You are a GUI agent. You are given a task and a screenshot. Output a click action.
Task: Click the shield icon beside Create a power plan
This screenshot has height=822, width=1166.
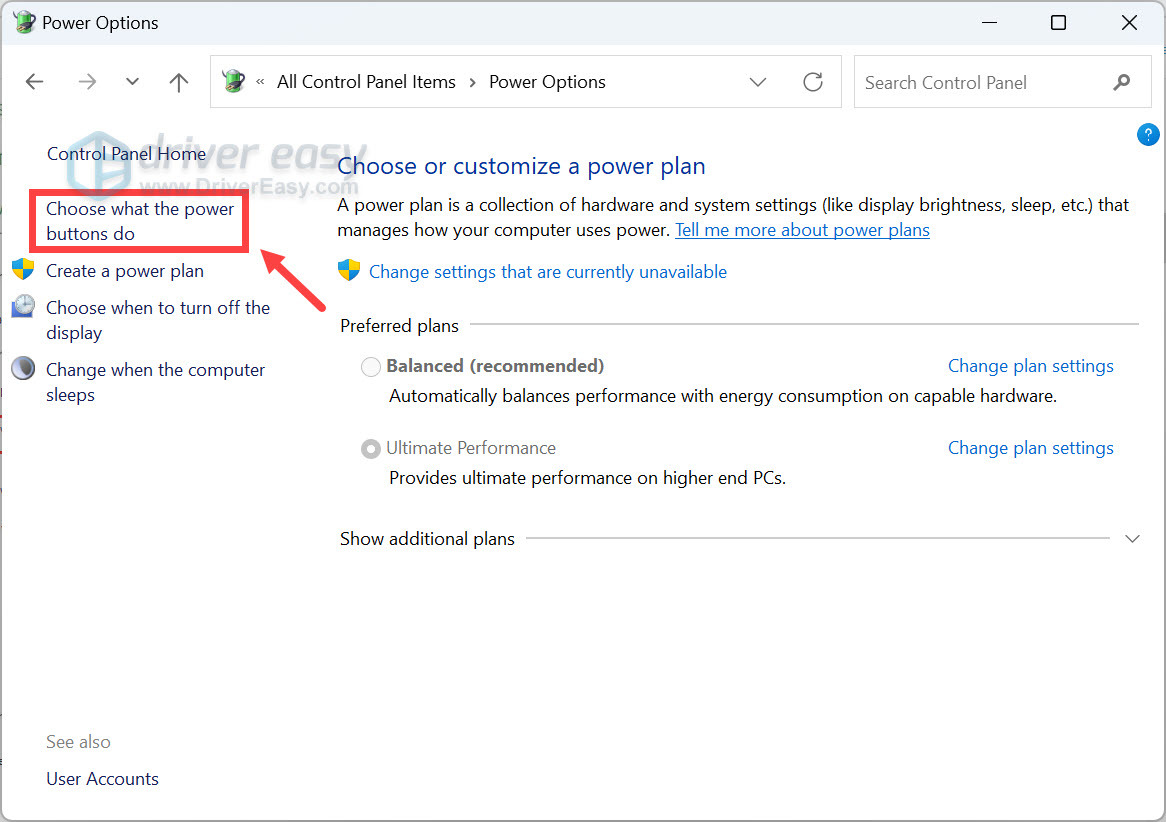click(x=22, y=269)
